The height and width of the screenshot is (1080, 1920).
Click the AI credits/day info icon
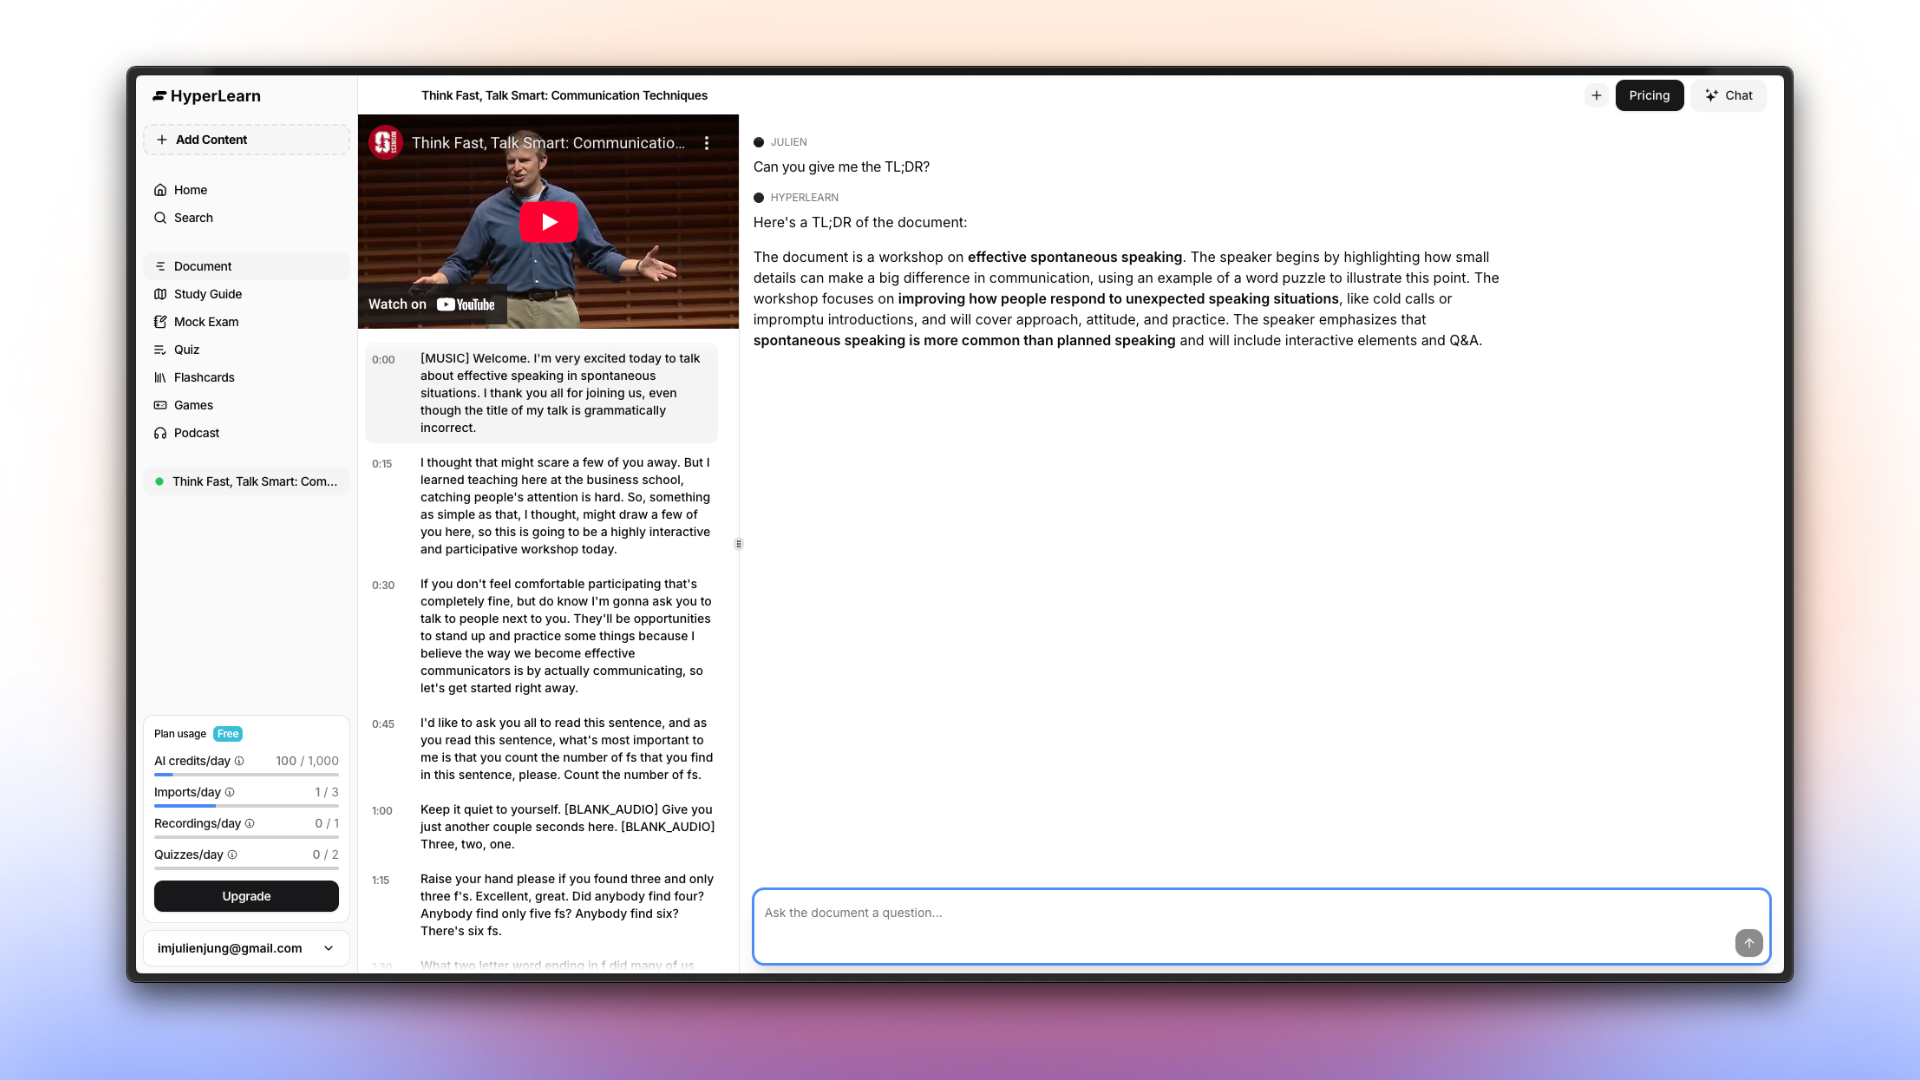(239, 761)
